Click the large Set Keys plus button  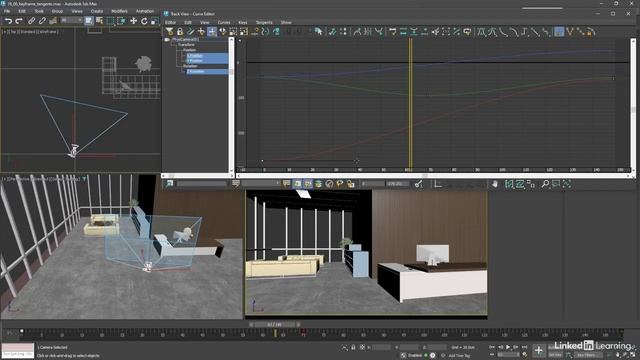tap(539, 350)
